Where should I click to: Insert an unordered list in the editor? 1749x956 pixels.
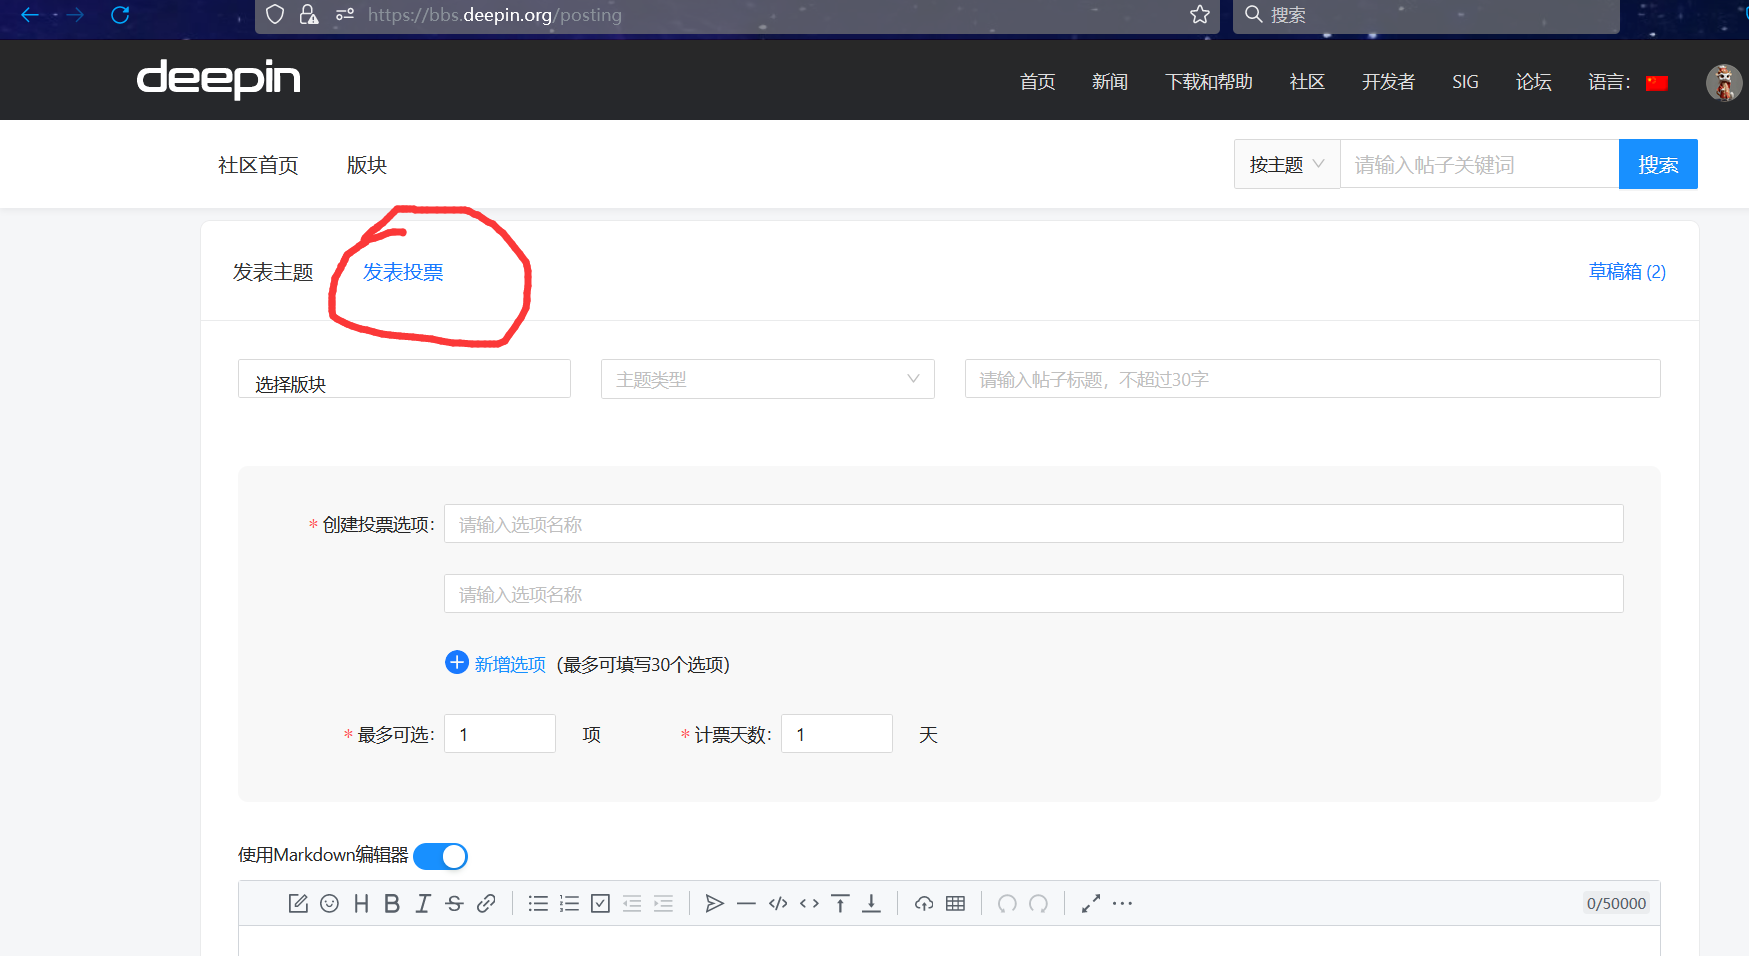click(x=538, y=903)
